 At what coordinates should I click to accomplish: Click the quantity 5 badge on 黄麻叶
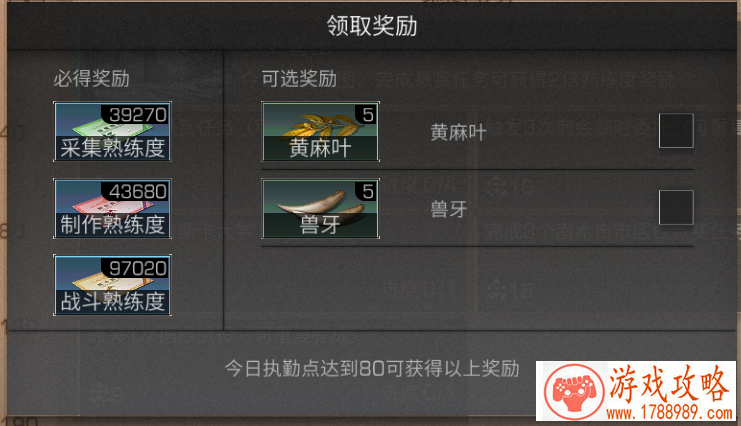pyautogui.click(x=367, y=114)
